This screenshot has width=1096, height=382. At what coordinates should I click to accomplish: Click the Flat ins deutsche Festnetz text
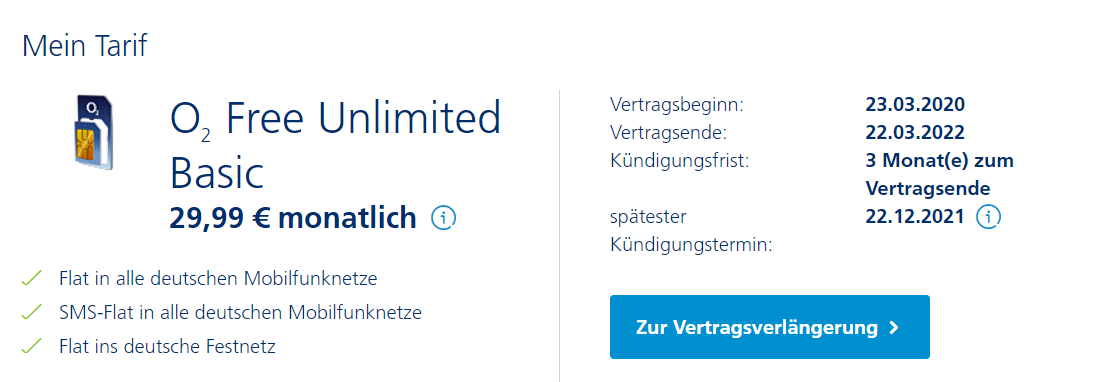coord(168,346)
